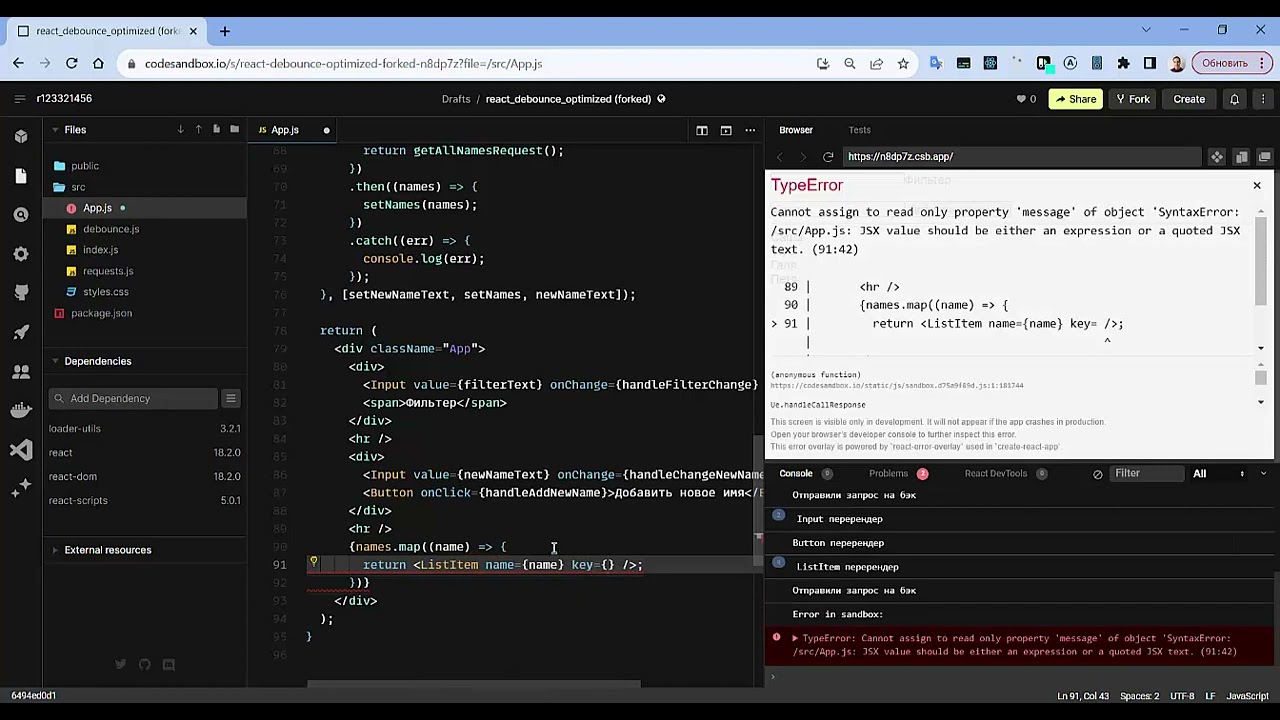1280x720 pixels.
Task: Click the upload files arrow icon
Action: click(x=198, y=130)
